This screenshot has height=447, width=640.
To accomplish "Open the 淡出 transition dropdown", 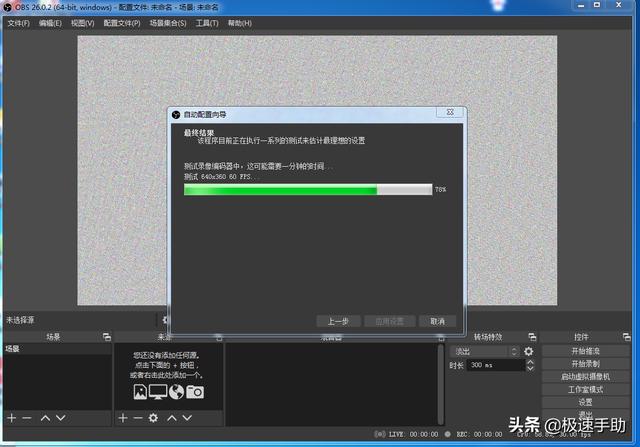I will click(x=484, y=352).
